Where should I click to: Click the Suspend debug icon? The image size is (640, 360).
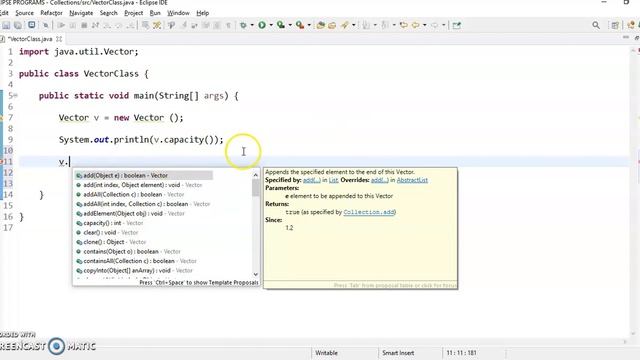[73, 25]
